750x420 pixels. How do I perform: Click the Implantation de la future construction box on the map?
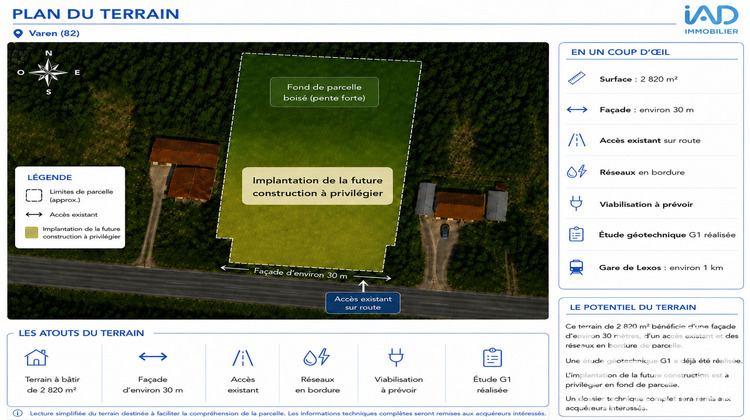coord(318,186)
